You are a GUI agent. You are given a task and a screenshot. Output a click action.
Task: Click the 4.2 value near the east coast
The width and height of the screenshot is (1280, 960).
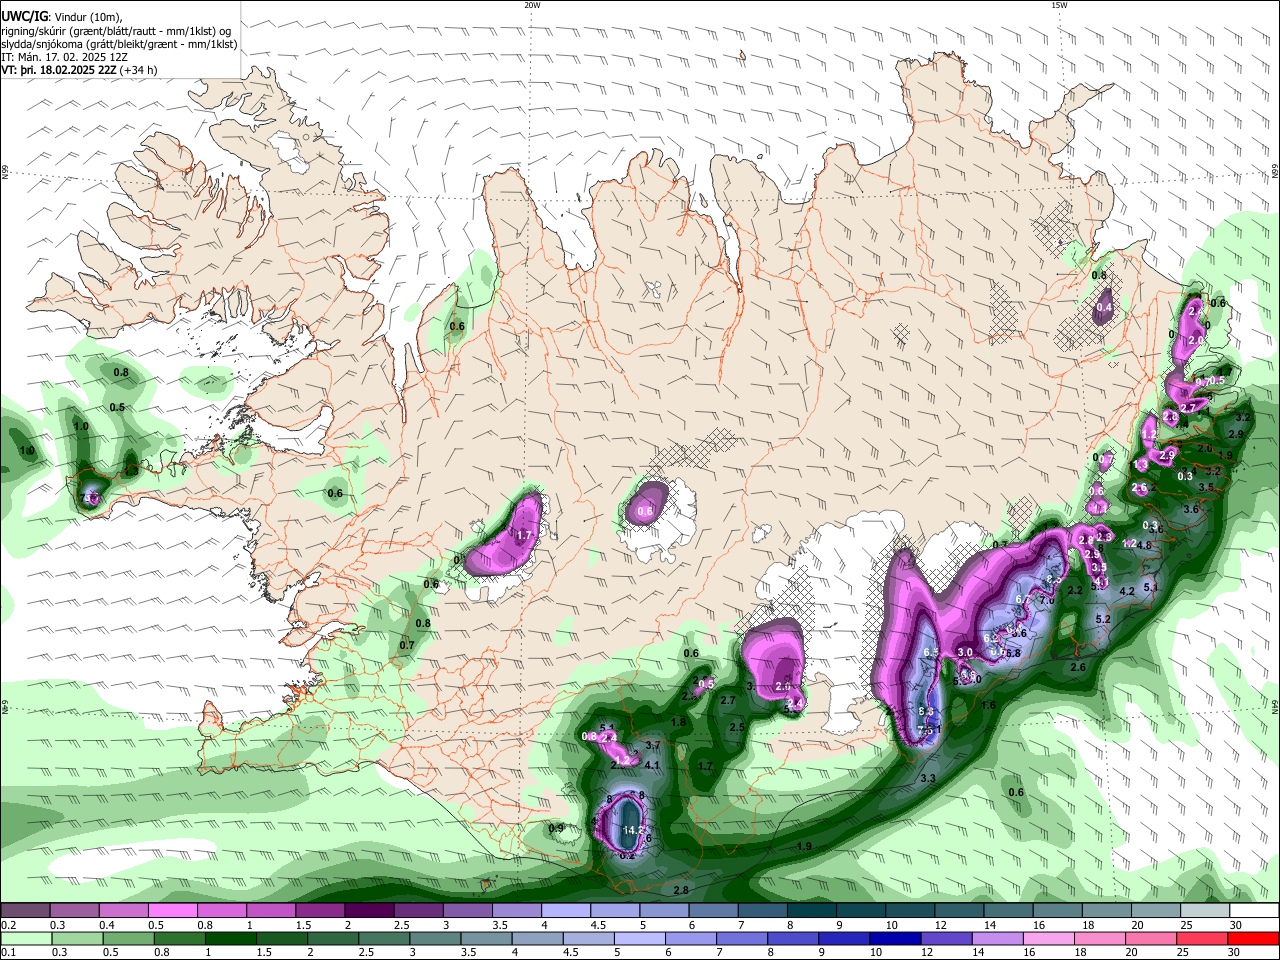click(x=1127, y=592)
